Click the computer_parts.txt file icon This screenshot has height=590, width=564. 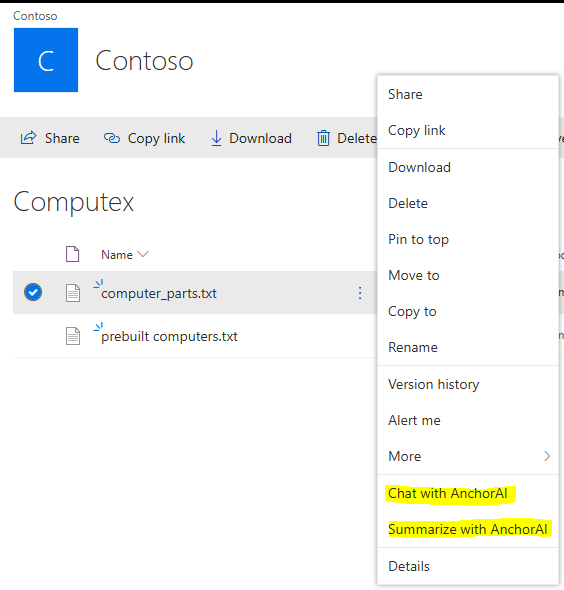73,293
